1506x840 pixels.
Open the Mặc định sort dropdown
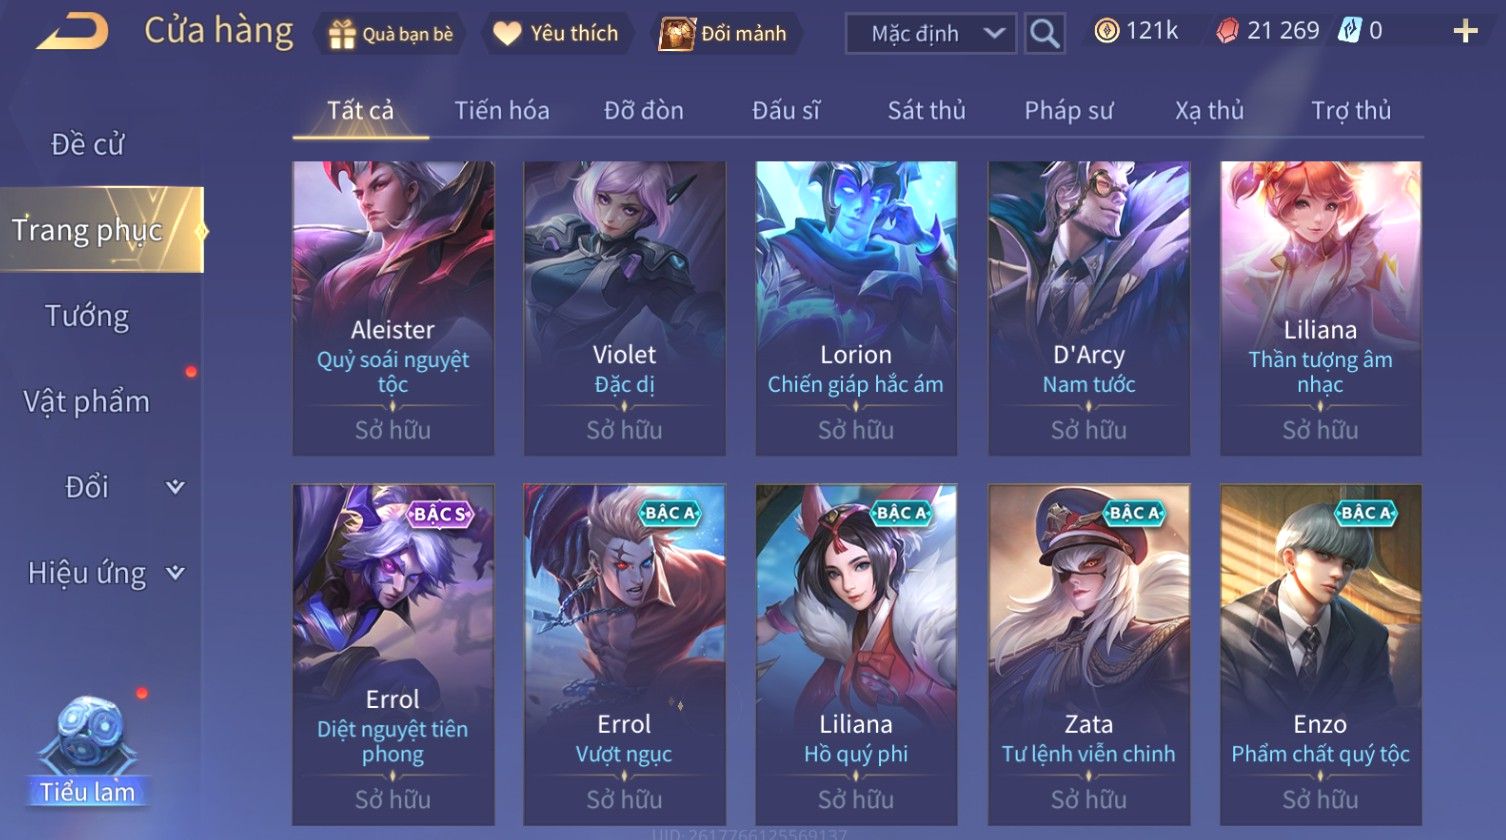pos(931,34)
